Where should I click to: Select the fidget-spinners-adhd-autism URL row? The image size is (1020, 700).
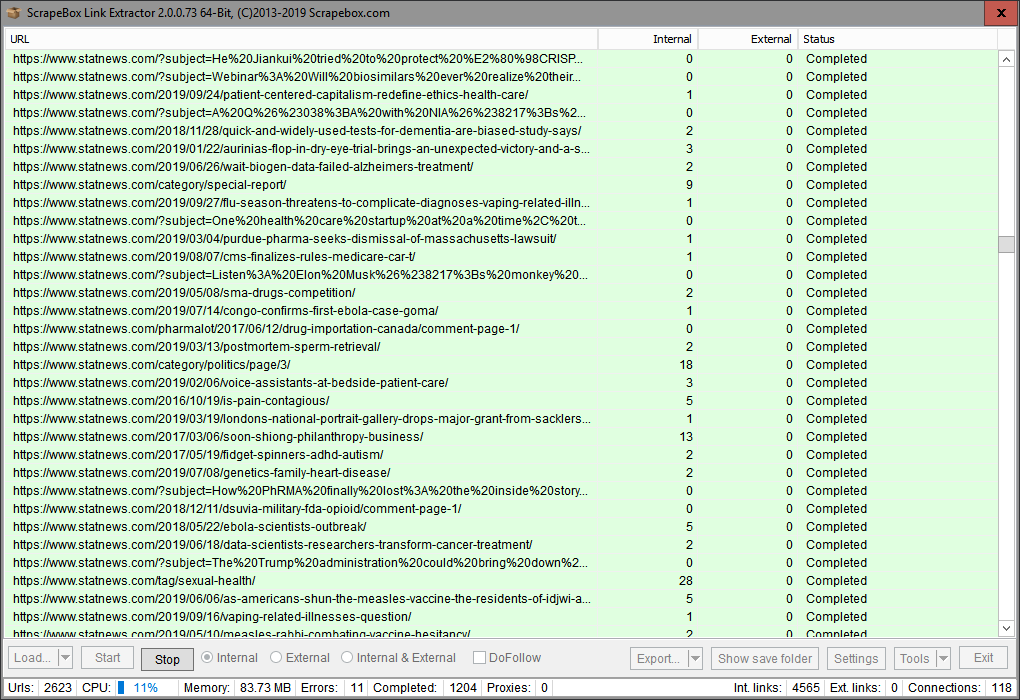(x=501, y=455)
